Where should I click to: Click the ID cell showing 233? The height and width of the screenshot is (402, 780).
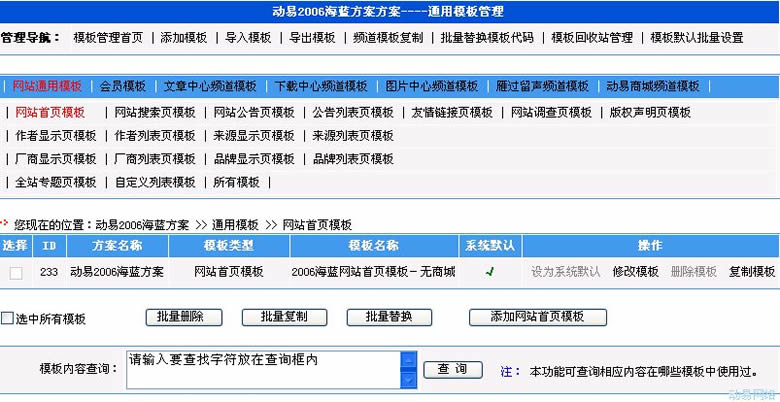49,272
